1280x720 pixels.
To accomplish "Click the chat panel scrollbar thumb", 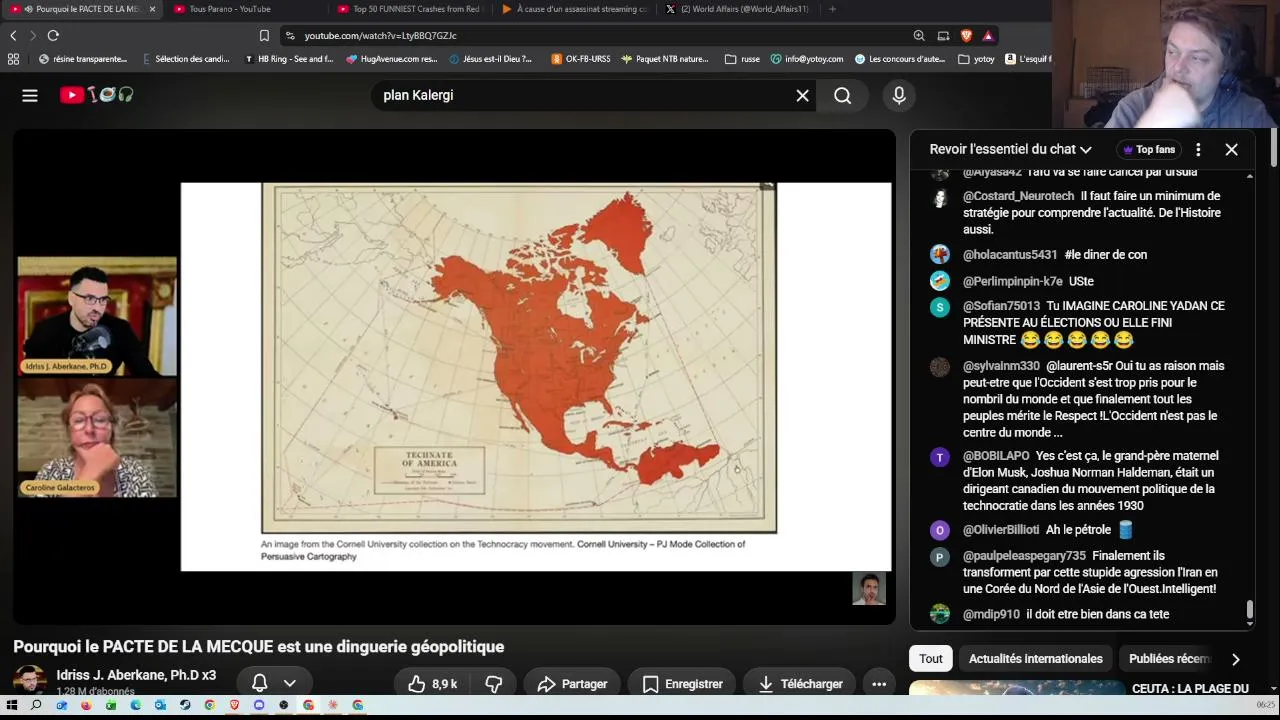I will click(1250, 609).
